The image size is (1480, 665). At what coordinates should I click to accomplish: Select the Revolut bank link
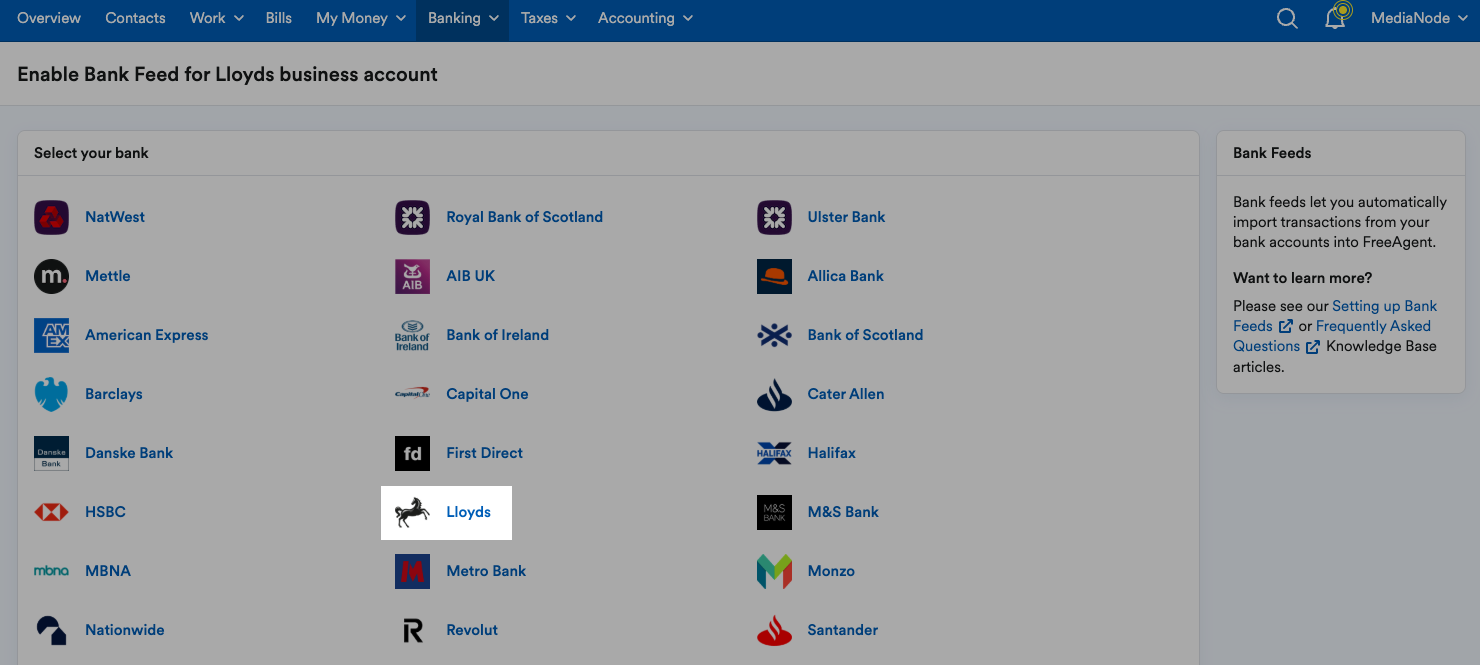pos(472,630)
